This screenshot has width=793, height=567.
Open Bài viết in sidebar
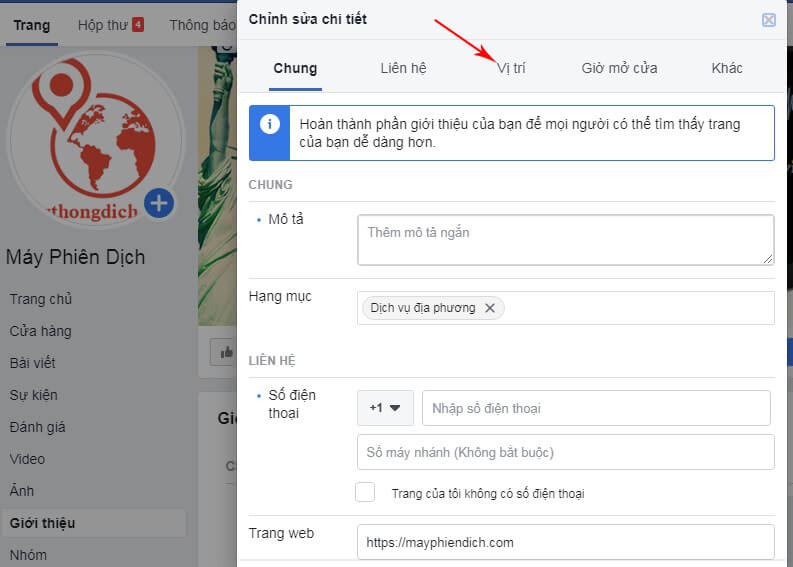tap(32, 363)
